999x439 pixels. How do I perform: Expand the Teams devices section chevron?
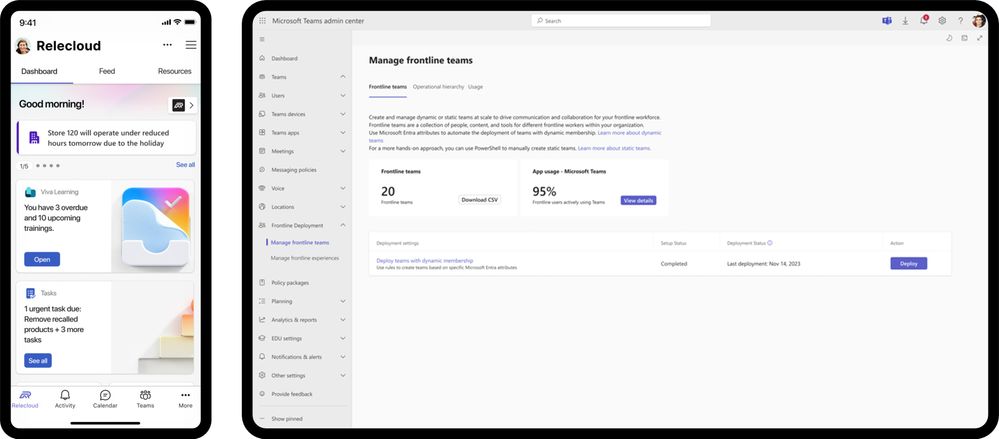(x=343, y=114)
